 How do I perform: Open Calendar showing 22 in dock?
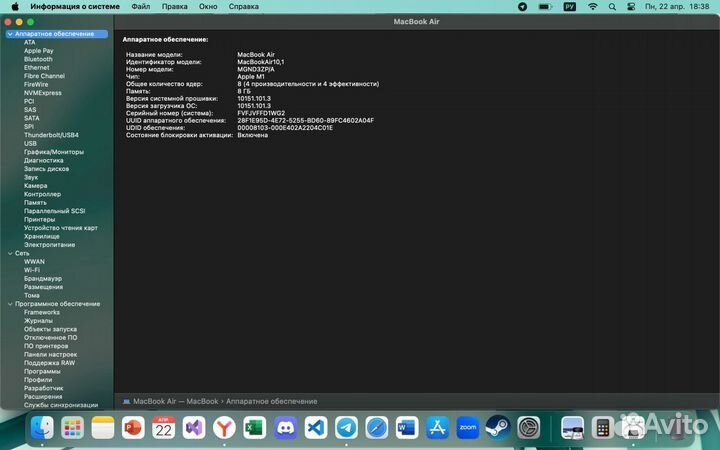pos(163,428)
